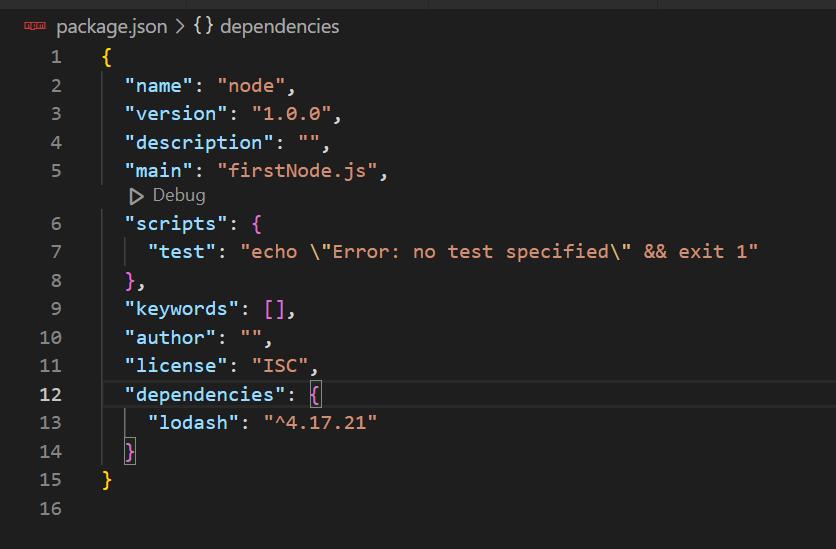This screenshot has width=836, height=549.
Task: Click the "ISC" license value
Action: pos(280,366)
